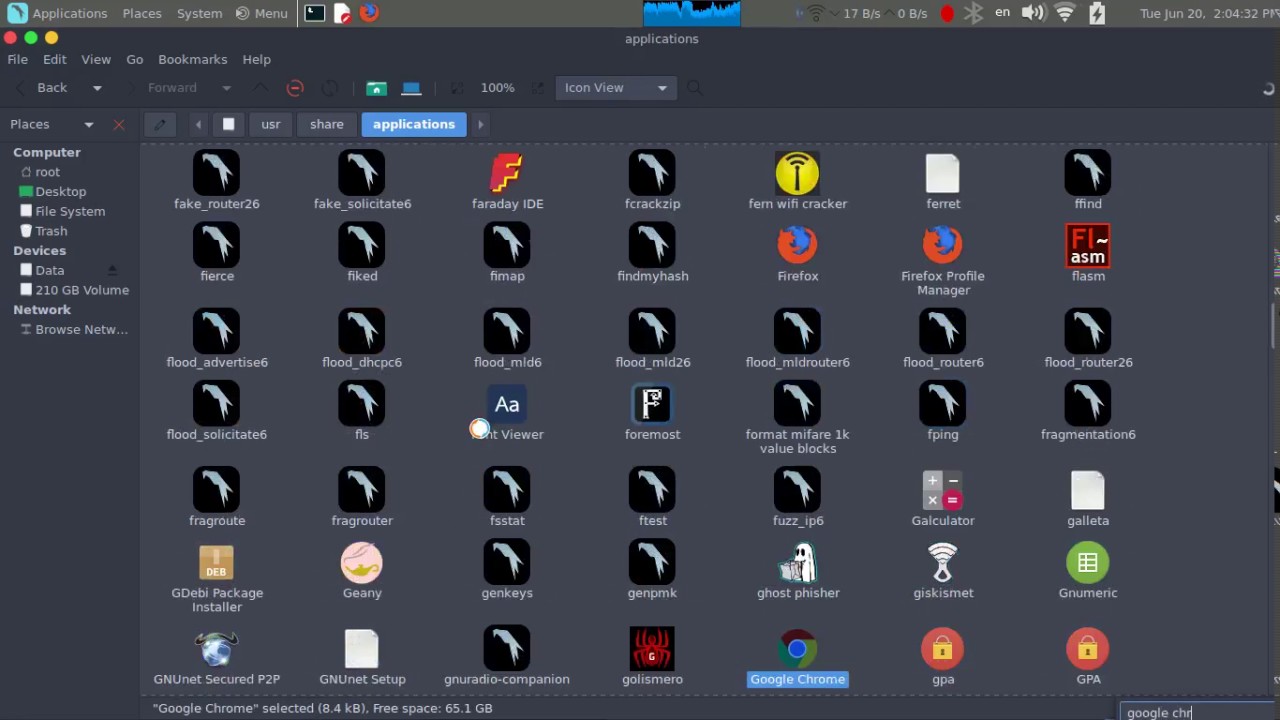The width and height of the screenshot is (1280, 720).
Task: Eject the Data volume
Action: pyautogui.click(x=112, y=270)
